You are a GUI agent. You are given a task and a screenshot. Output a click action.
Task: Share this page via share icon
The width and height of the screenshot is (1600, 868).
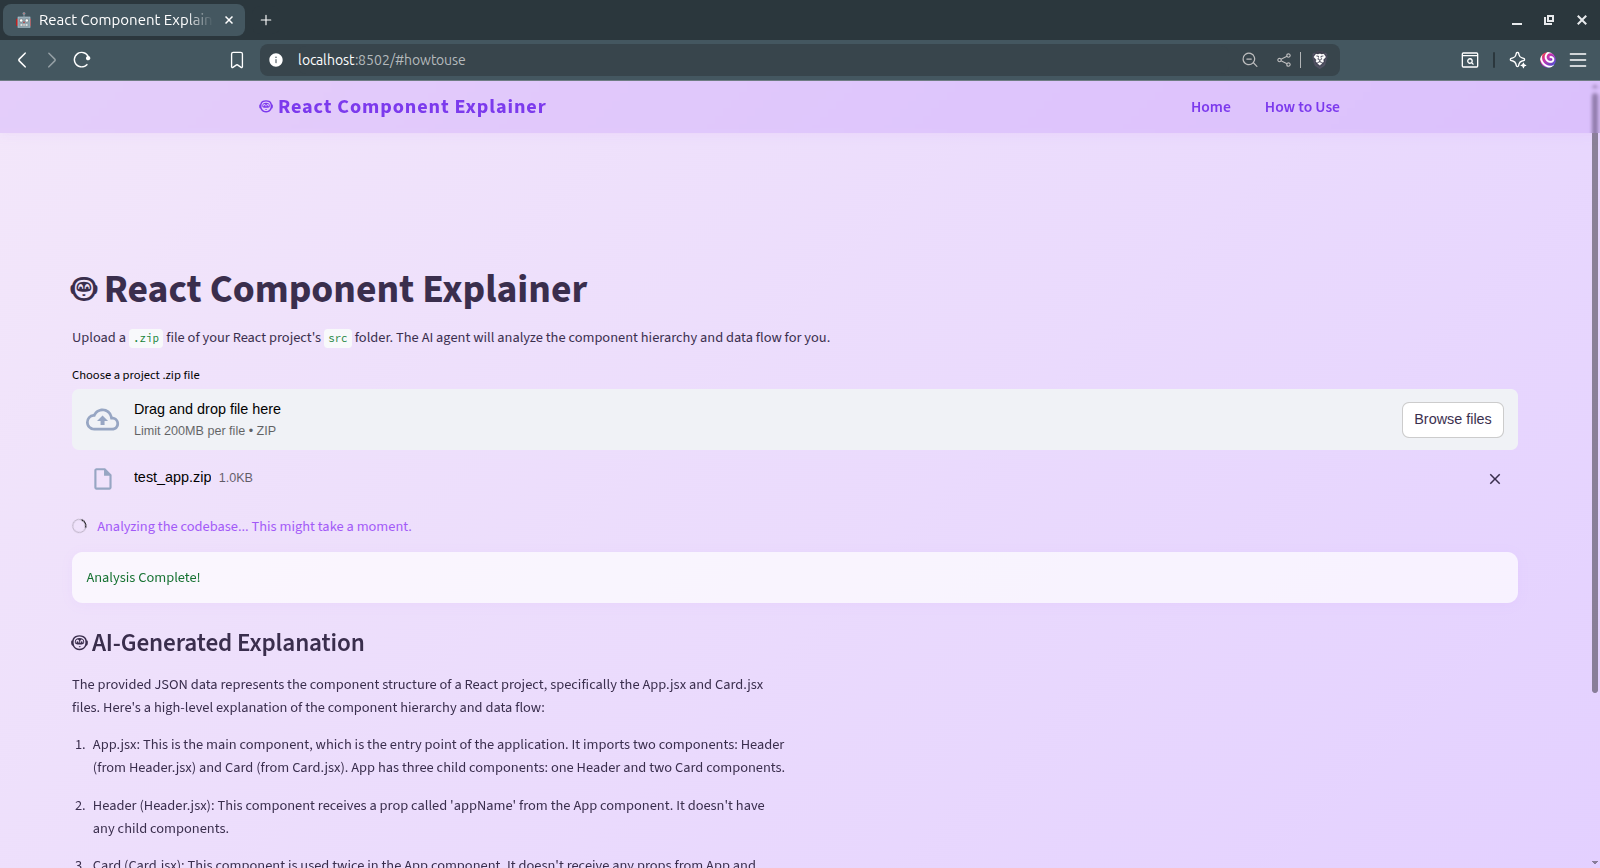[x=1284, y=60]
